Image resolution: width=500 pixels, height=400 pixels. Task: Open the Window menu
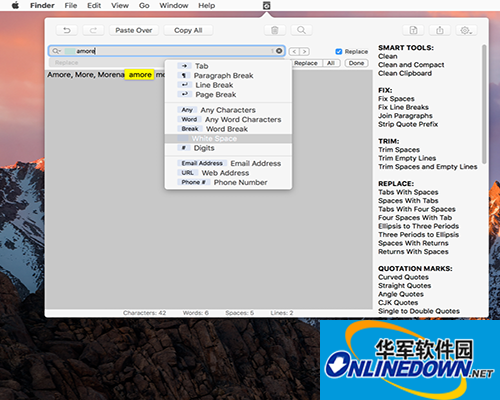click(174, 6)
